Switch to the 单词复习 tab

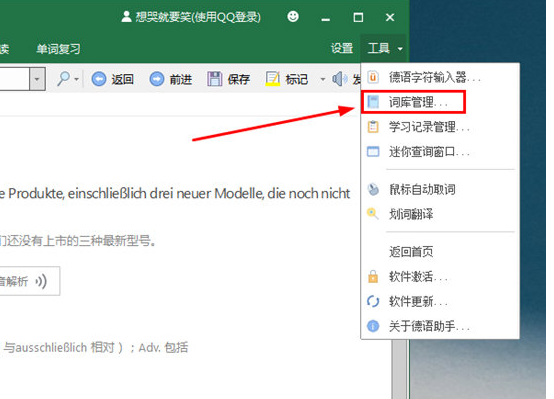[58, 49]
